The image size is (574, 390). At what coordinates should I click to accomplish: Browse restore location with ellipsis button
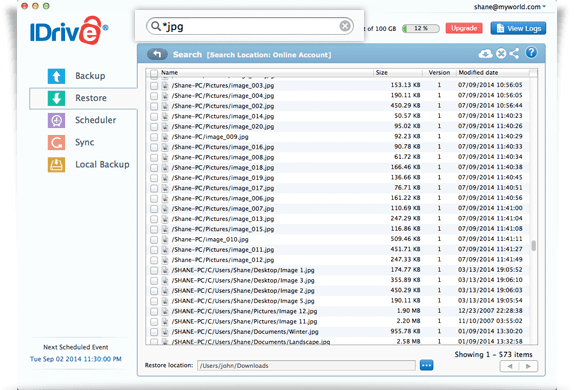(x=426, y=365)
